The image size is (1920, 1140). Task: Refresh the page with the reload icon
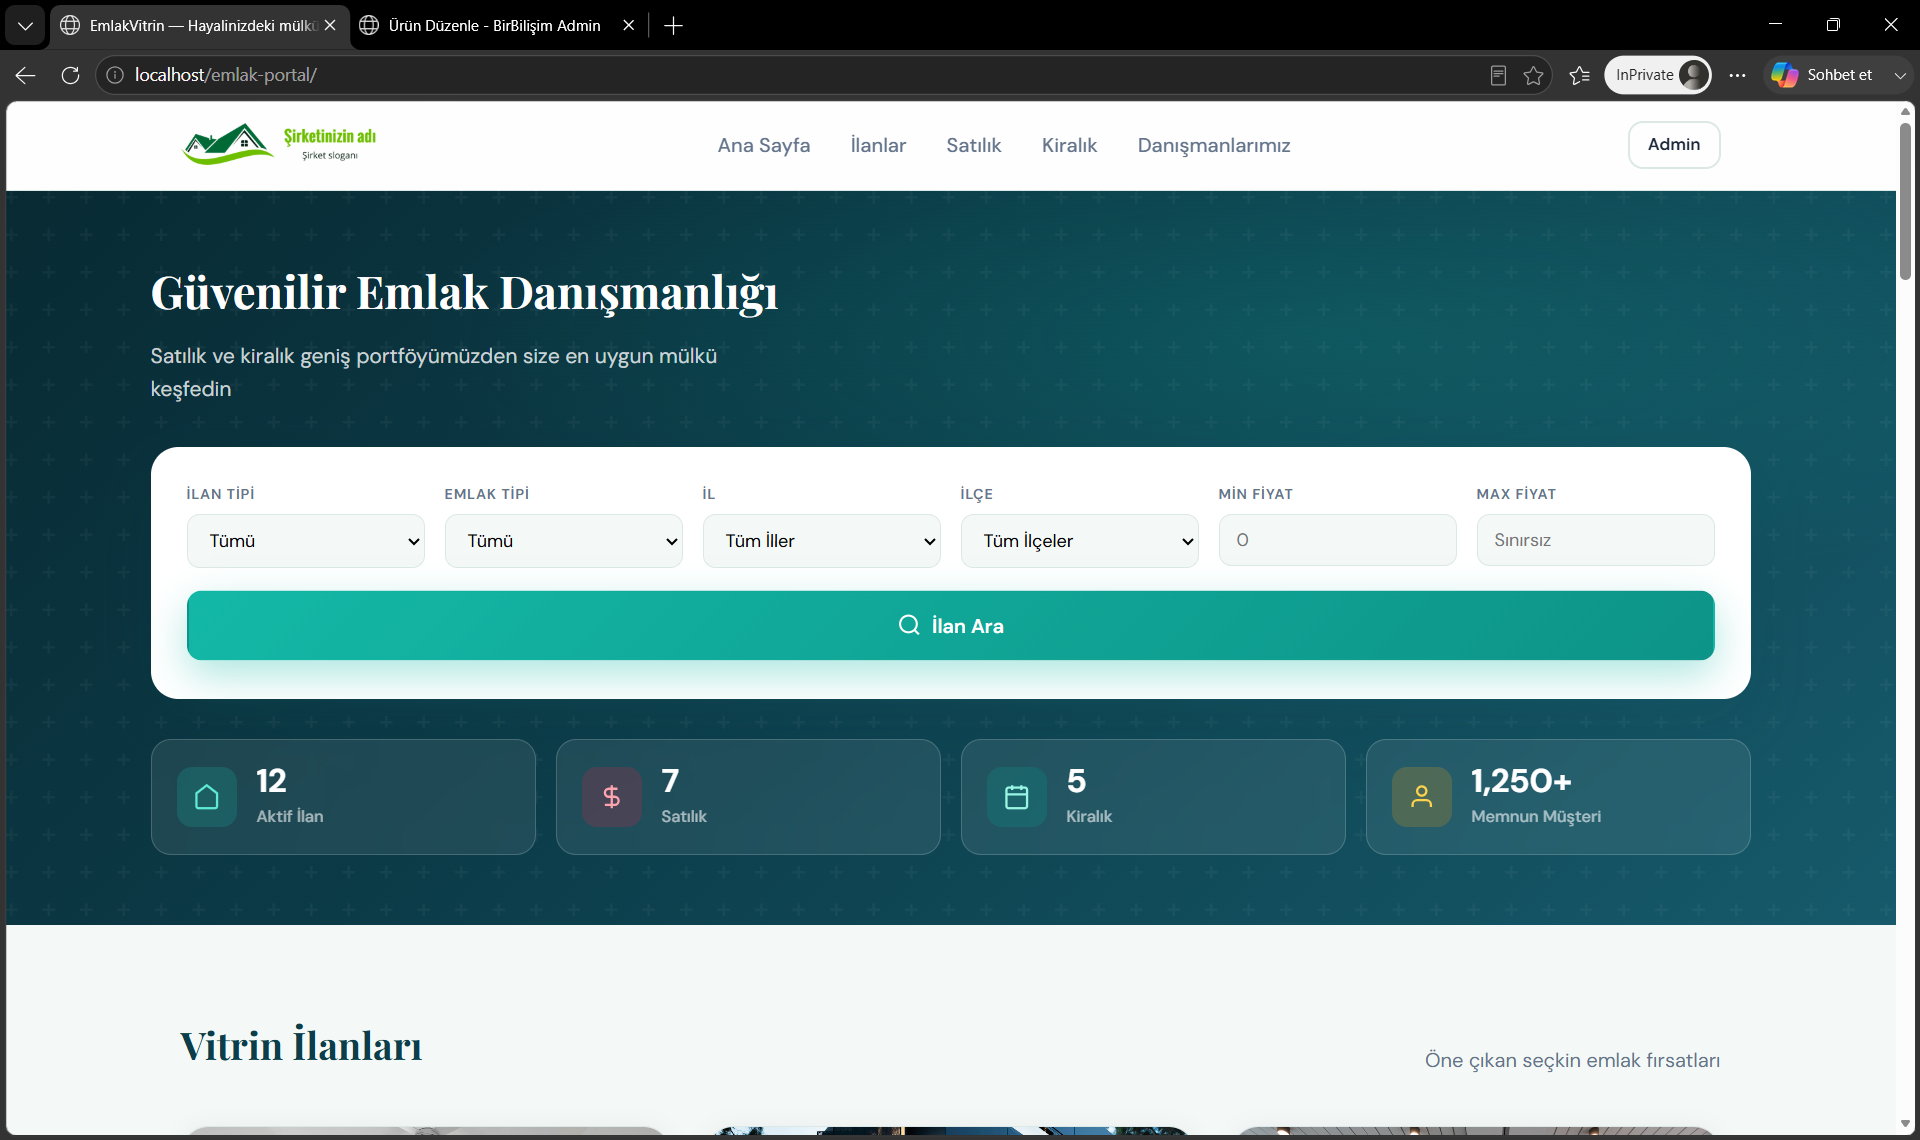(70, 75)
